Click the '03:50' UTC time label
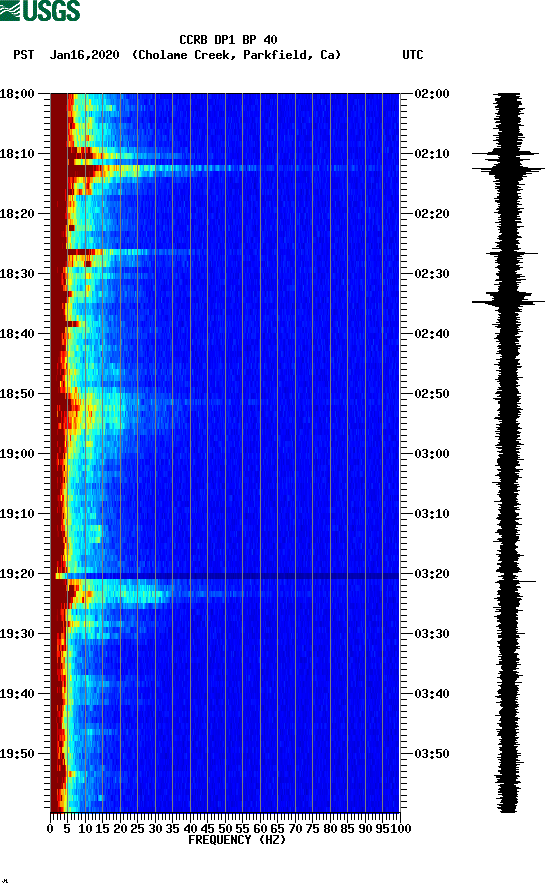552x892 pixels. (432, 754)
